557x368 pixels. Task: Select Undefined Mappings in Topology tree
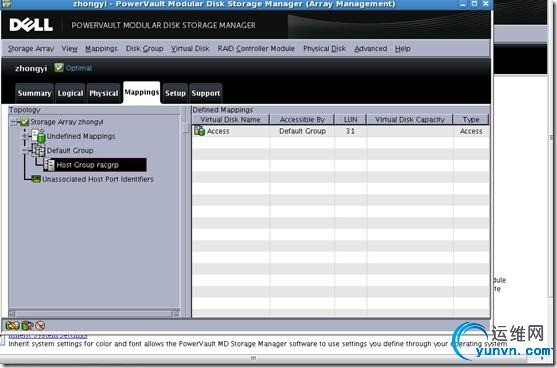81,136
